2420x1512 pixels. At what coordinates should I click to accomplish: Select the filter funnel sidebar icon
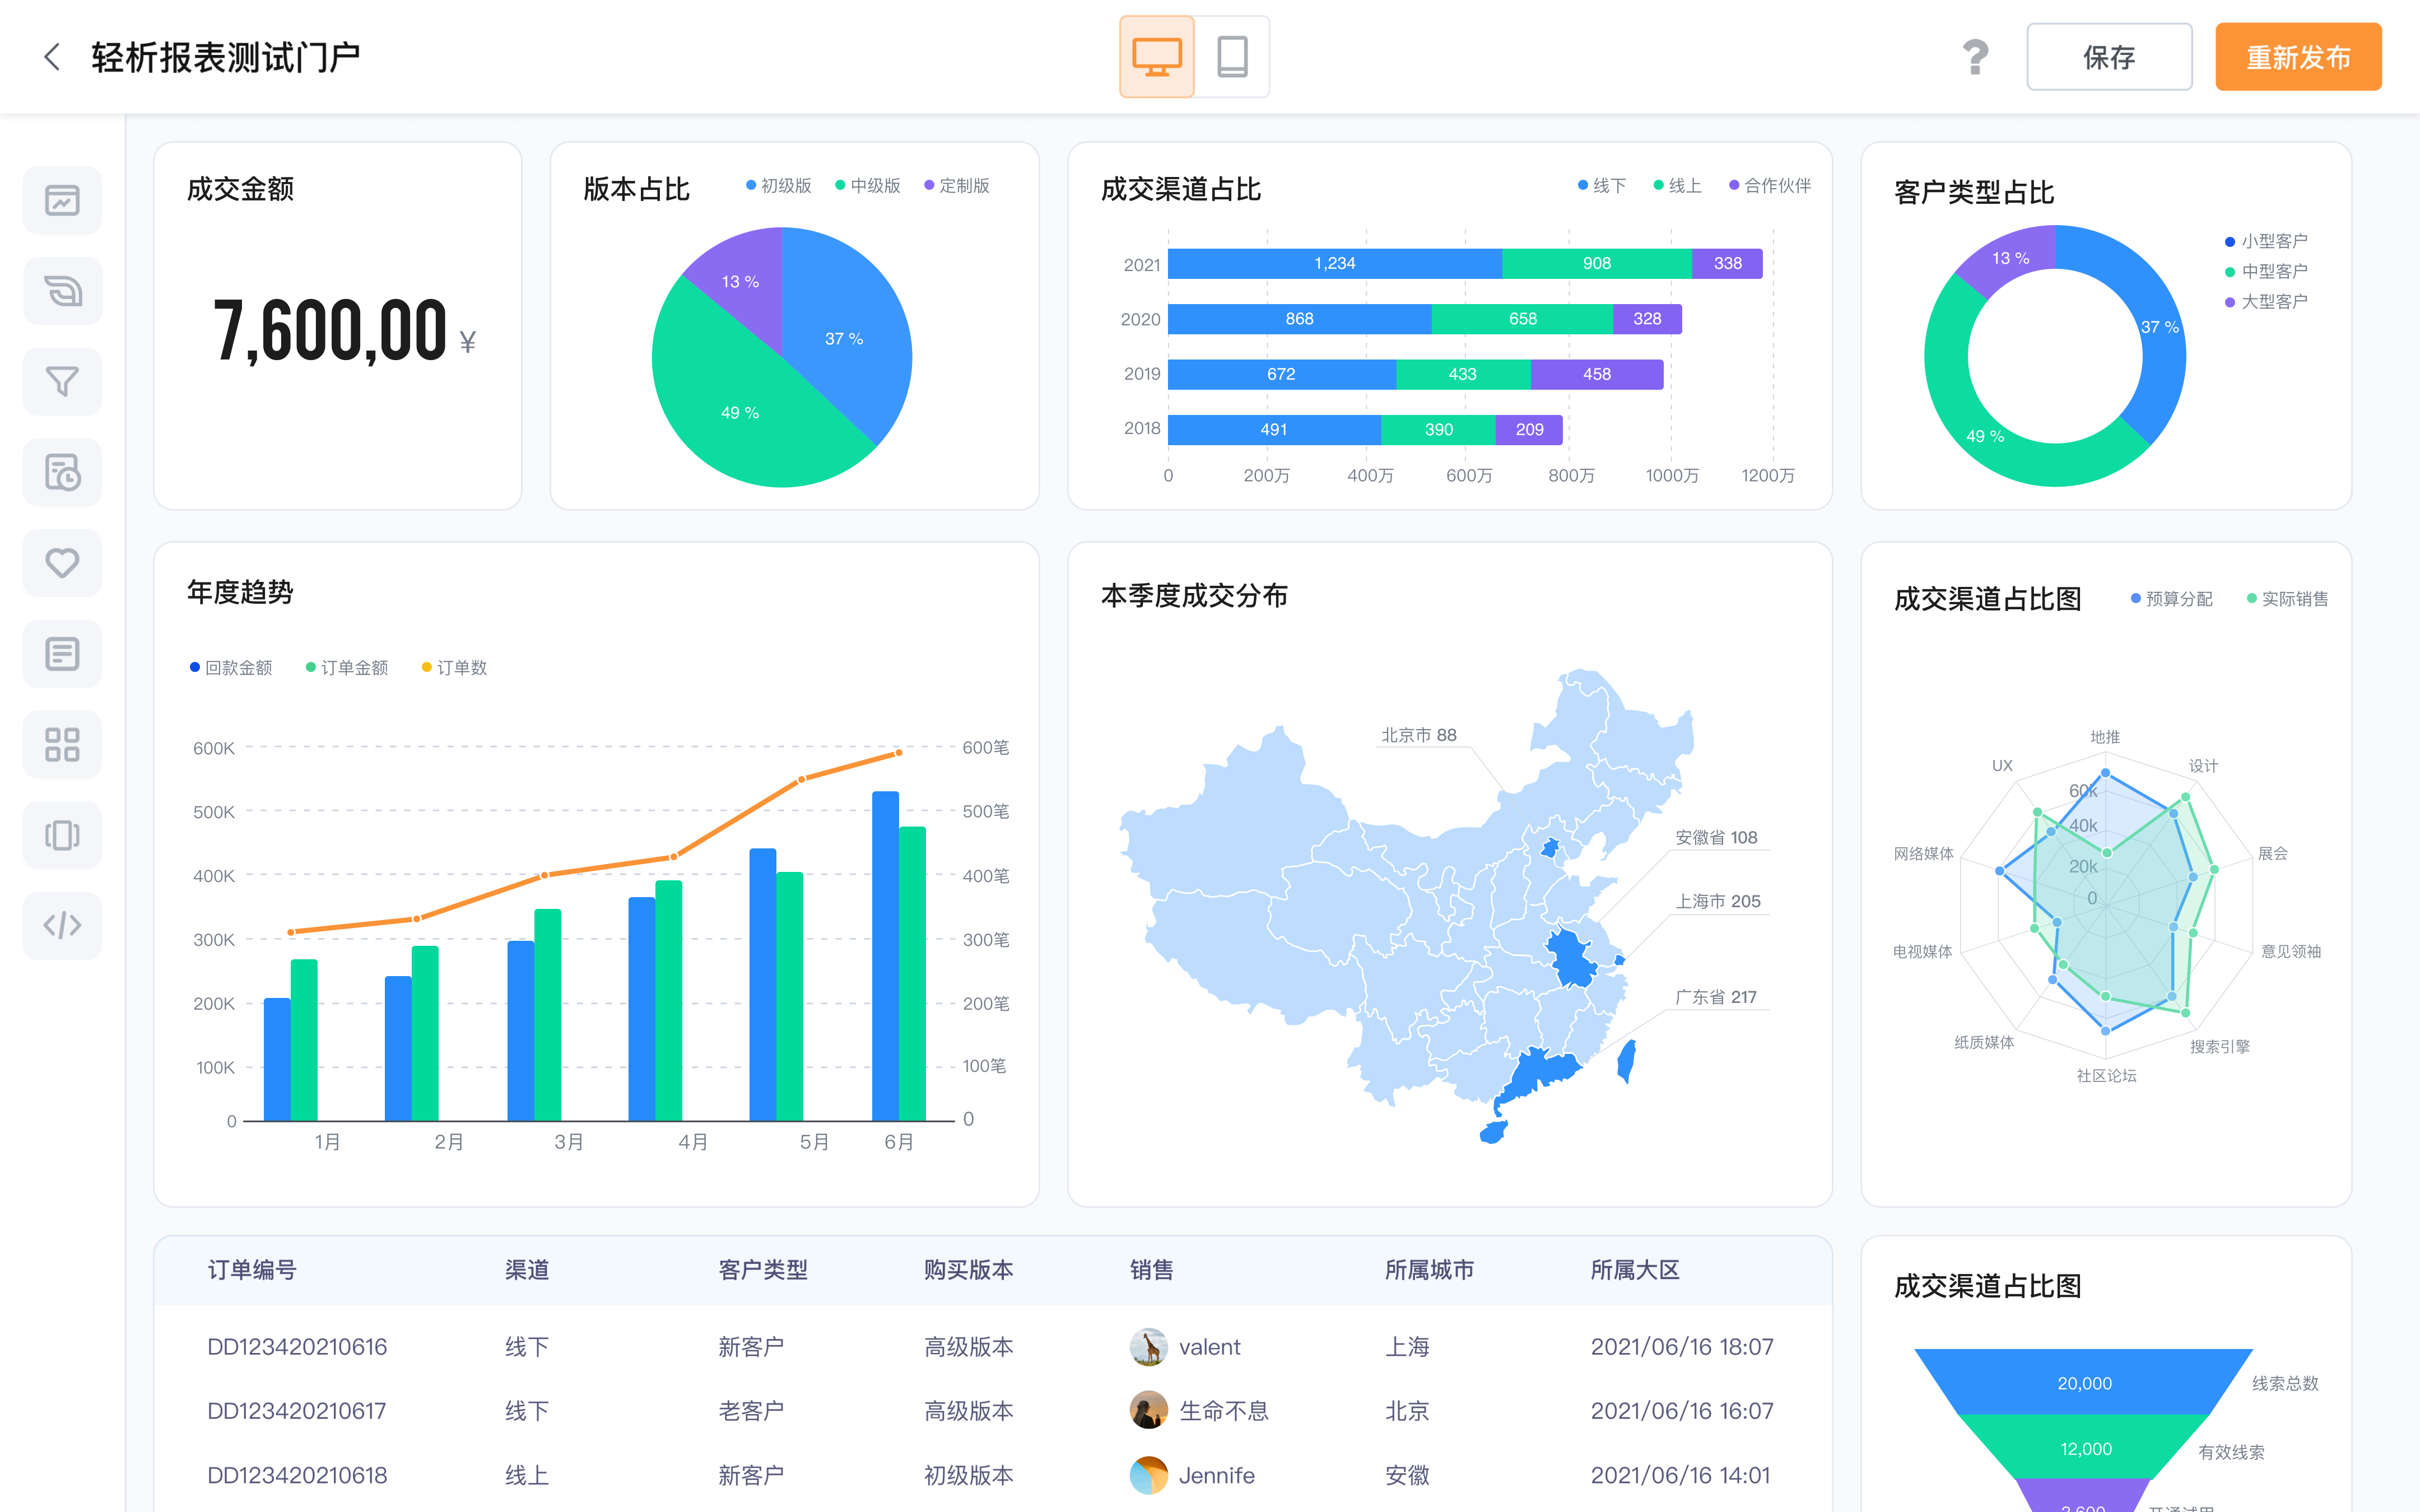coord(62,382)
